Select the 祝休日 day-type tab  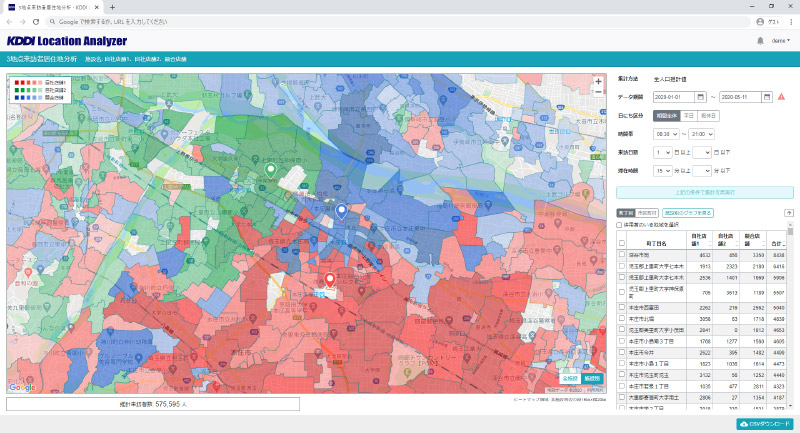[708, 116]
